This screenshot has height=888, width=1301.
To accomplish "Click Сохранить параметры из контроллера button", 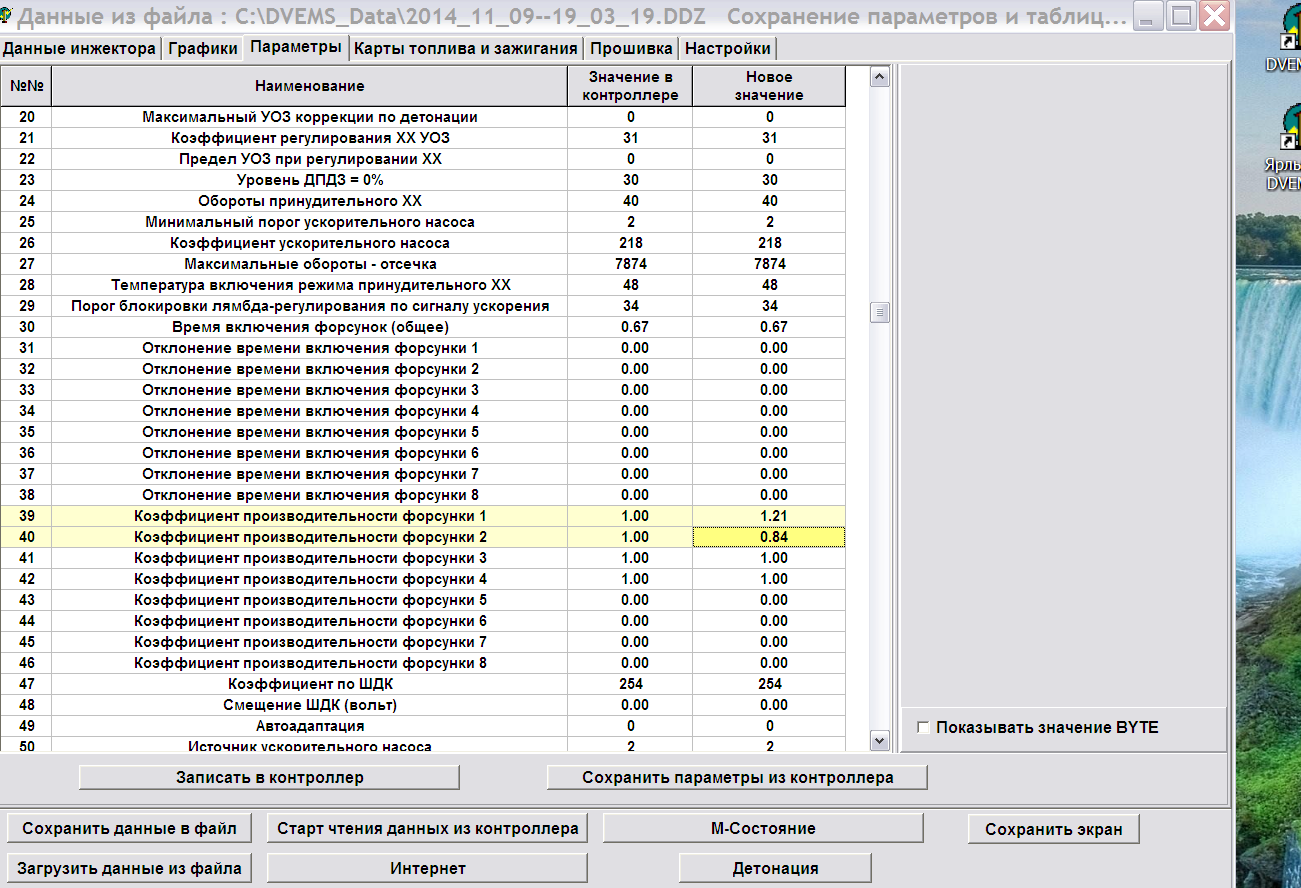I will coord(737,777).
